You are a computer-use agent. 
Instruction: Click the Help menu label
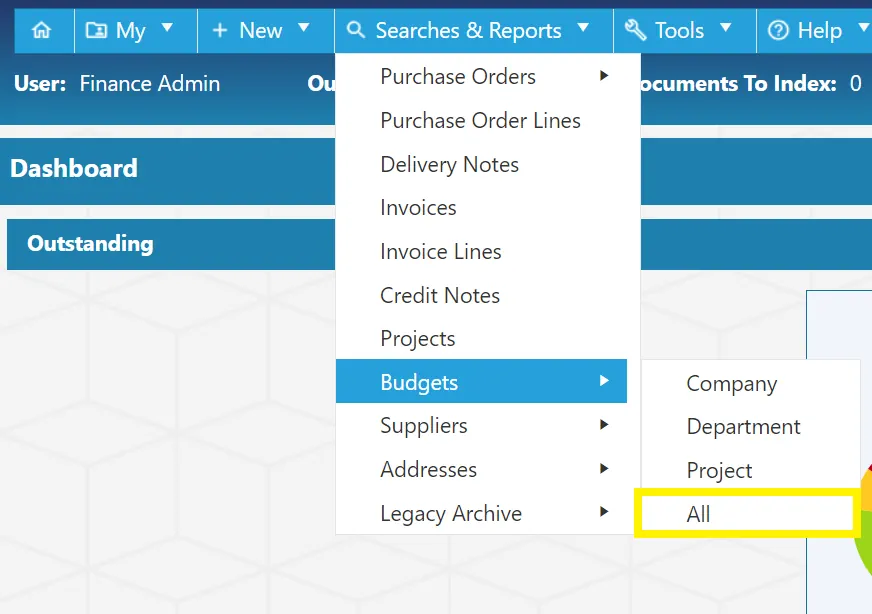pyautogui.click(x=819, y=30)
